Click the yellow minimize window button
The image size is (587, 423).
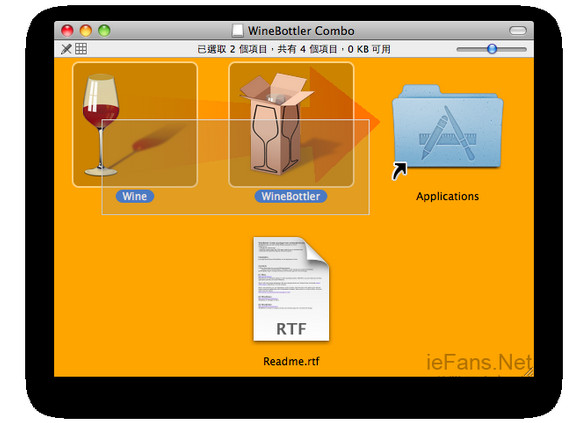(86, 30)
